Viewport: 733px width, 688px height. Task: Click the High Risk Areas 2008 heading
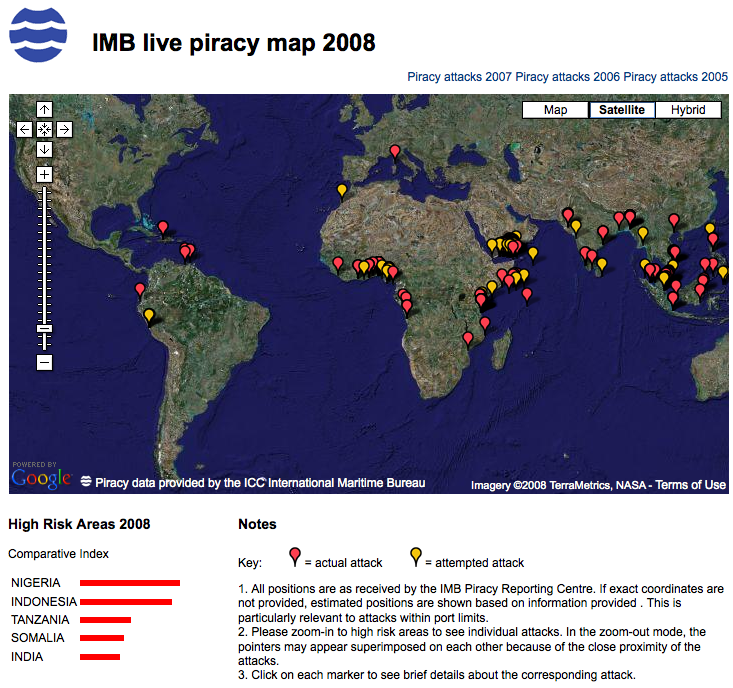point(79,524)
